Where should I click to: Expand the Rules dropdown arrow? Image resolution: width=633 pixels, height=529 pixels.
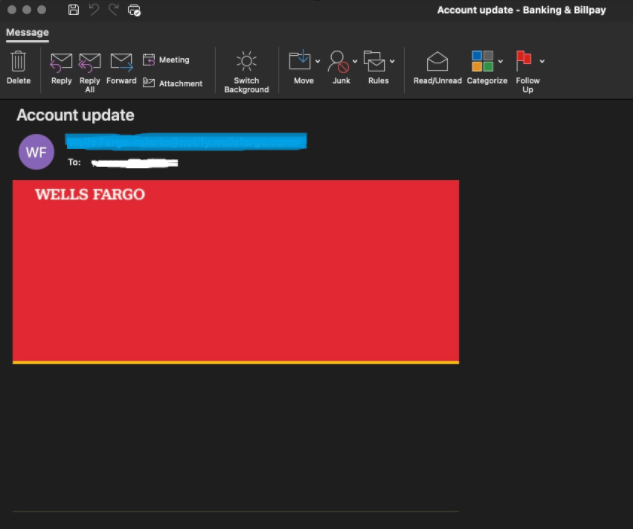[x=392, y=61]
